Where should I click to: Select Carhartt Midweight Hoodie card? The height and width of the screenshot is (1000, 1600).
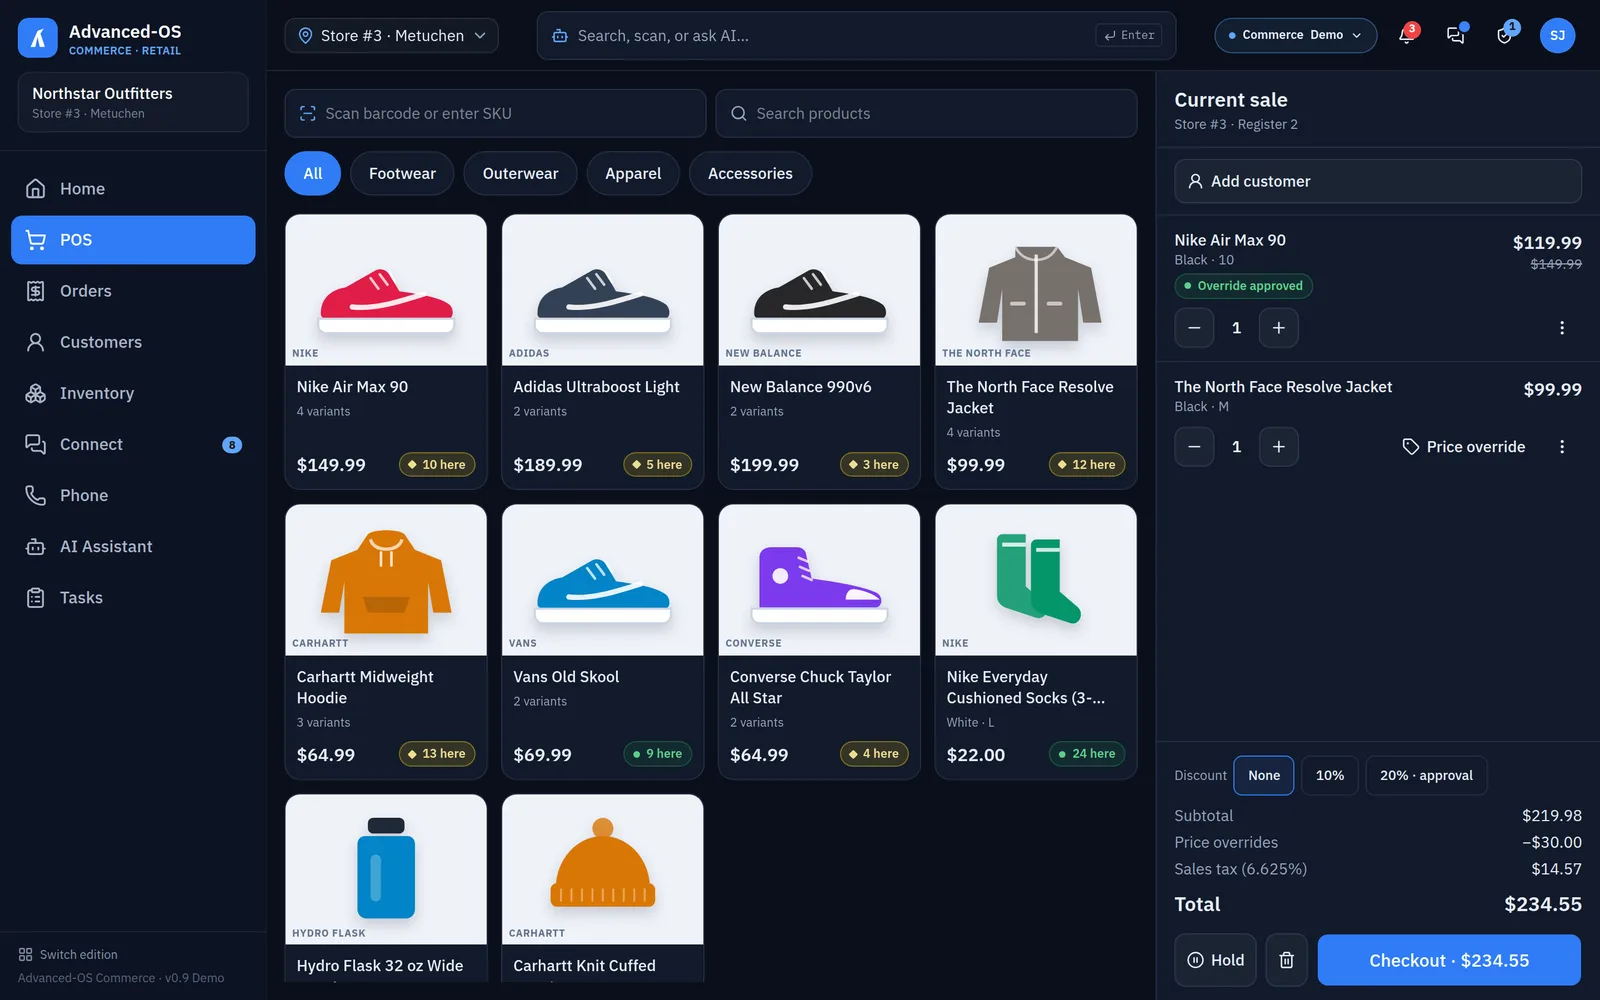(x=386, y=641)
